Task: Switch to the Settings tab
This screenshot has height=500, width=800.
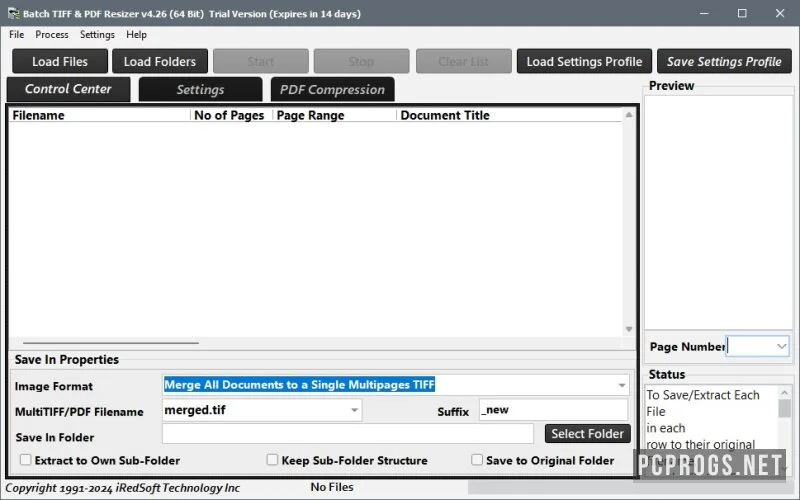Action: [200, 89]
